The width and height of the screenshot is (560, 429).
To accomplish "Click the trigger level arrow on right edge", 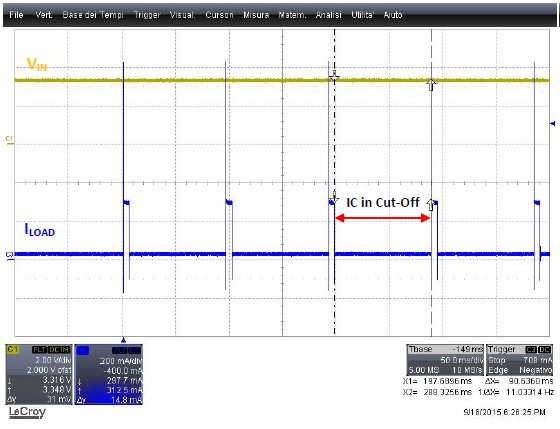I will tap(552, 124).
